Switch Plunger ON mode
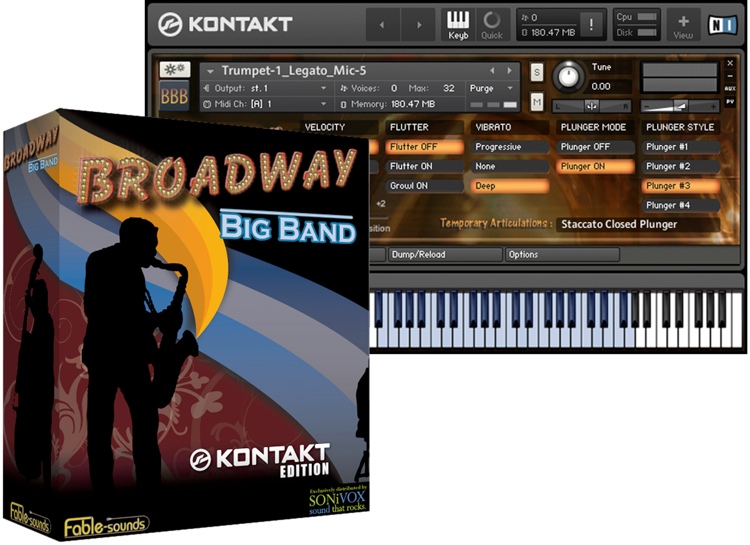 pos(596,167)
